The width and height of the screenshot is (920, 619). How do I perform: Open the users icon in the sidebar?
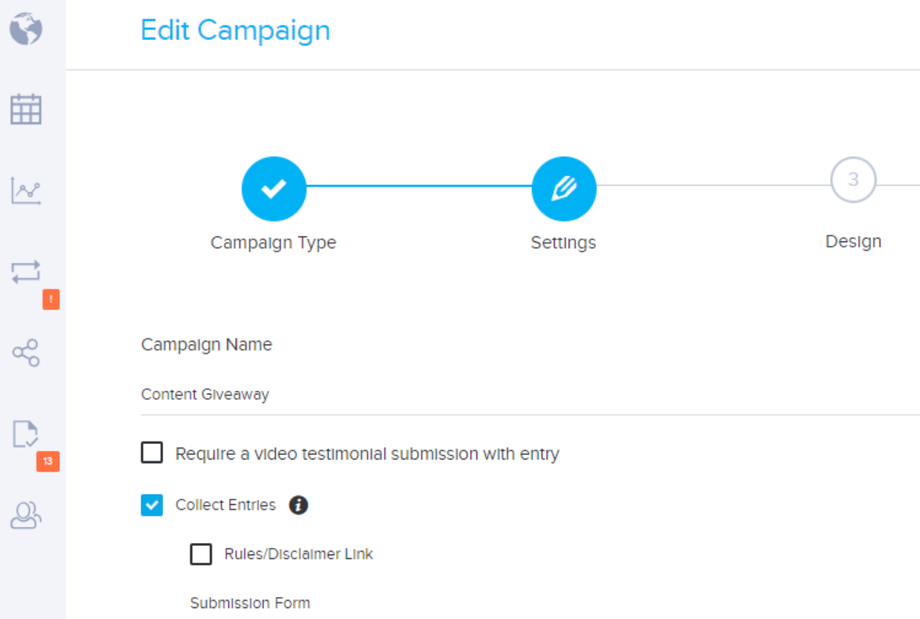26,515
